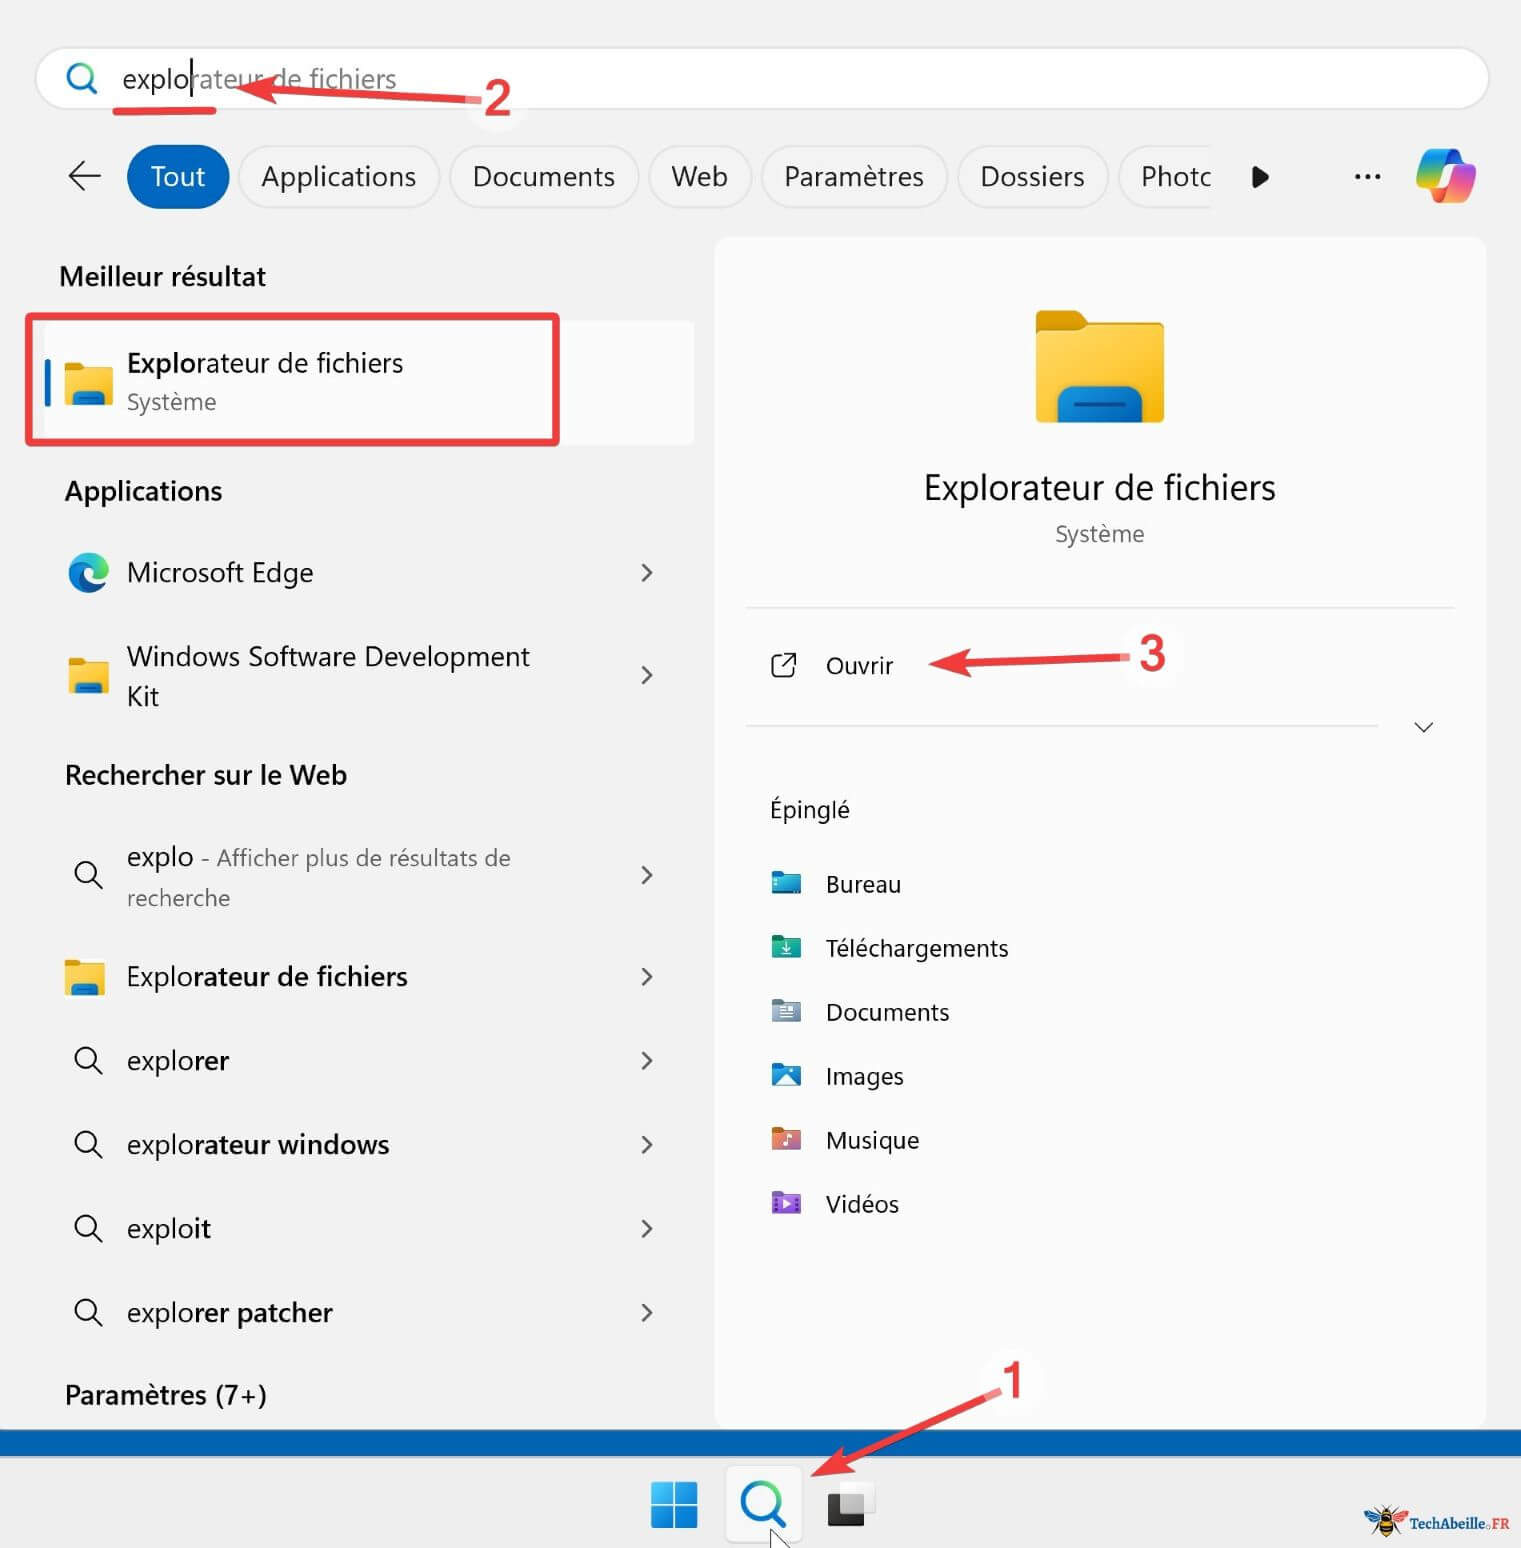Click the search text input field

(762, 78)
